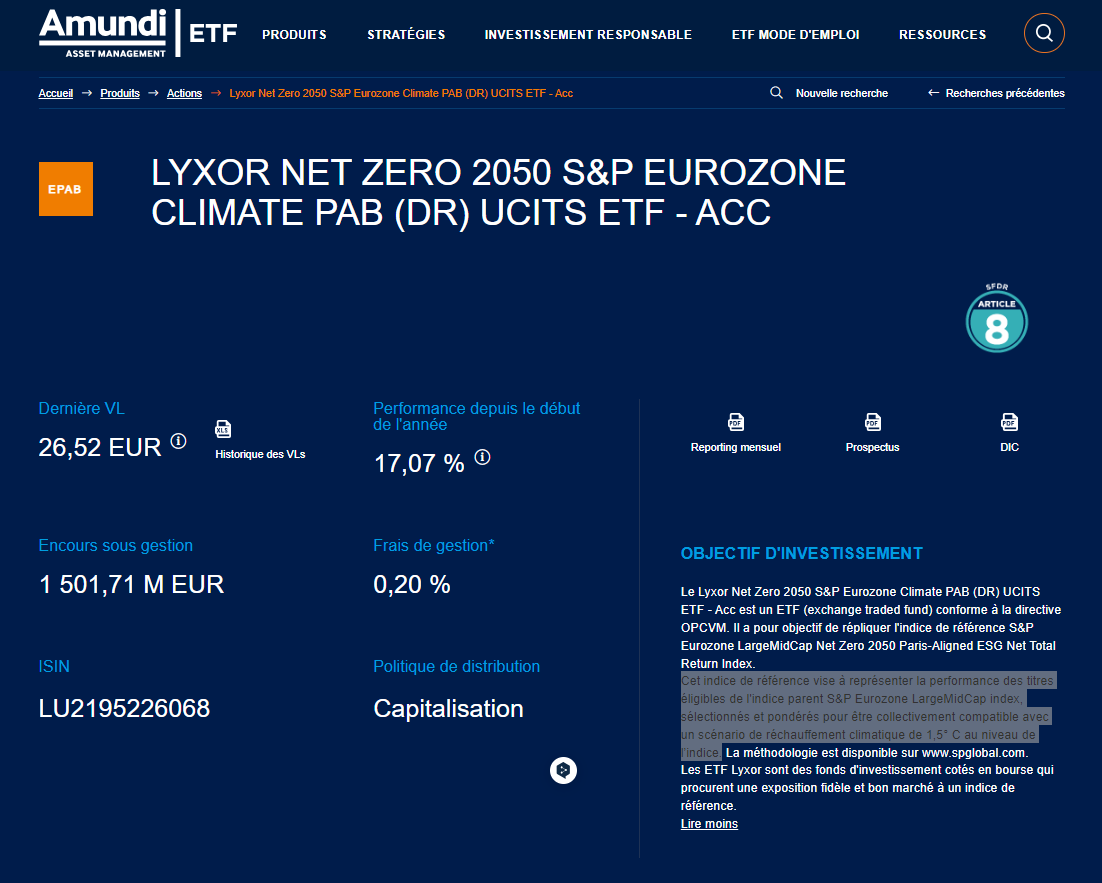Open the PRODUITS navigation menu
The image size is (1102, 883).
294,34
